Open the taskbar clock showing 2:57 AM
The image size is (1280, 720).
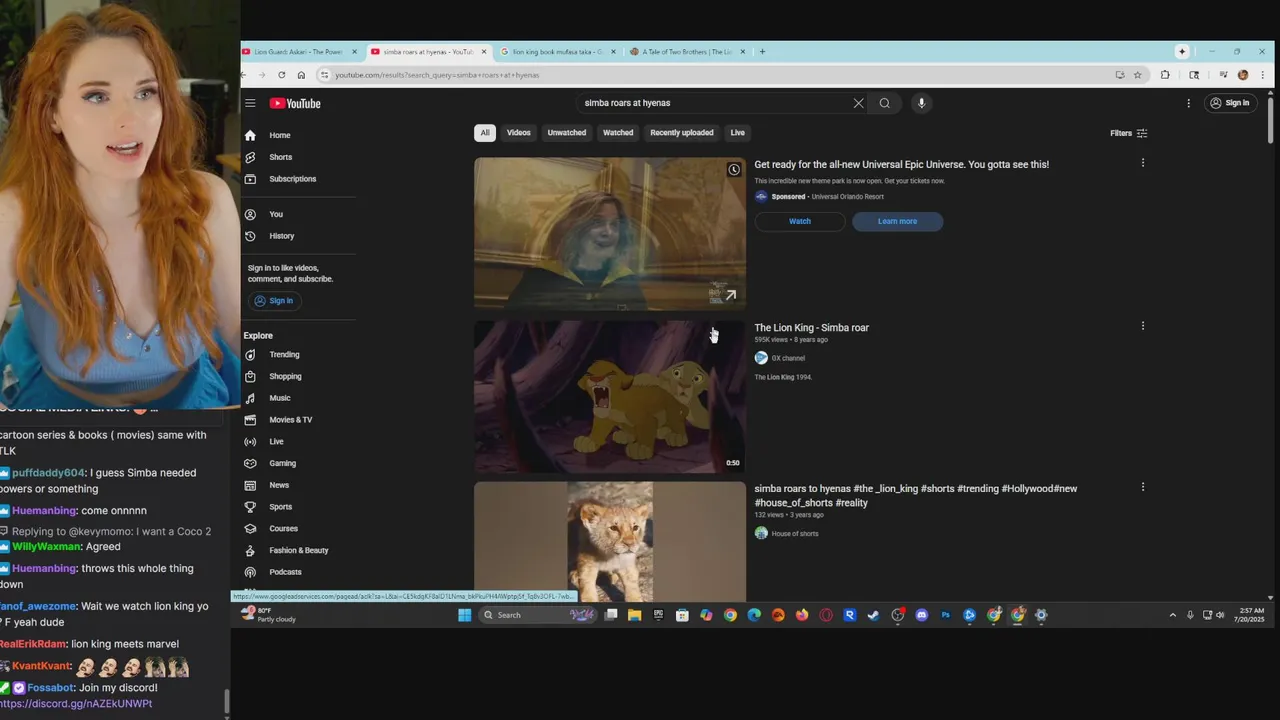coord(1251,615)
